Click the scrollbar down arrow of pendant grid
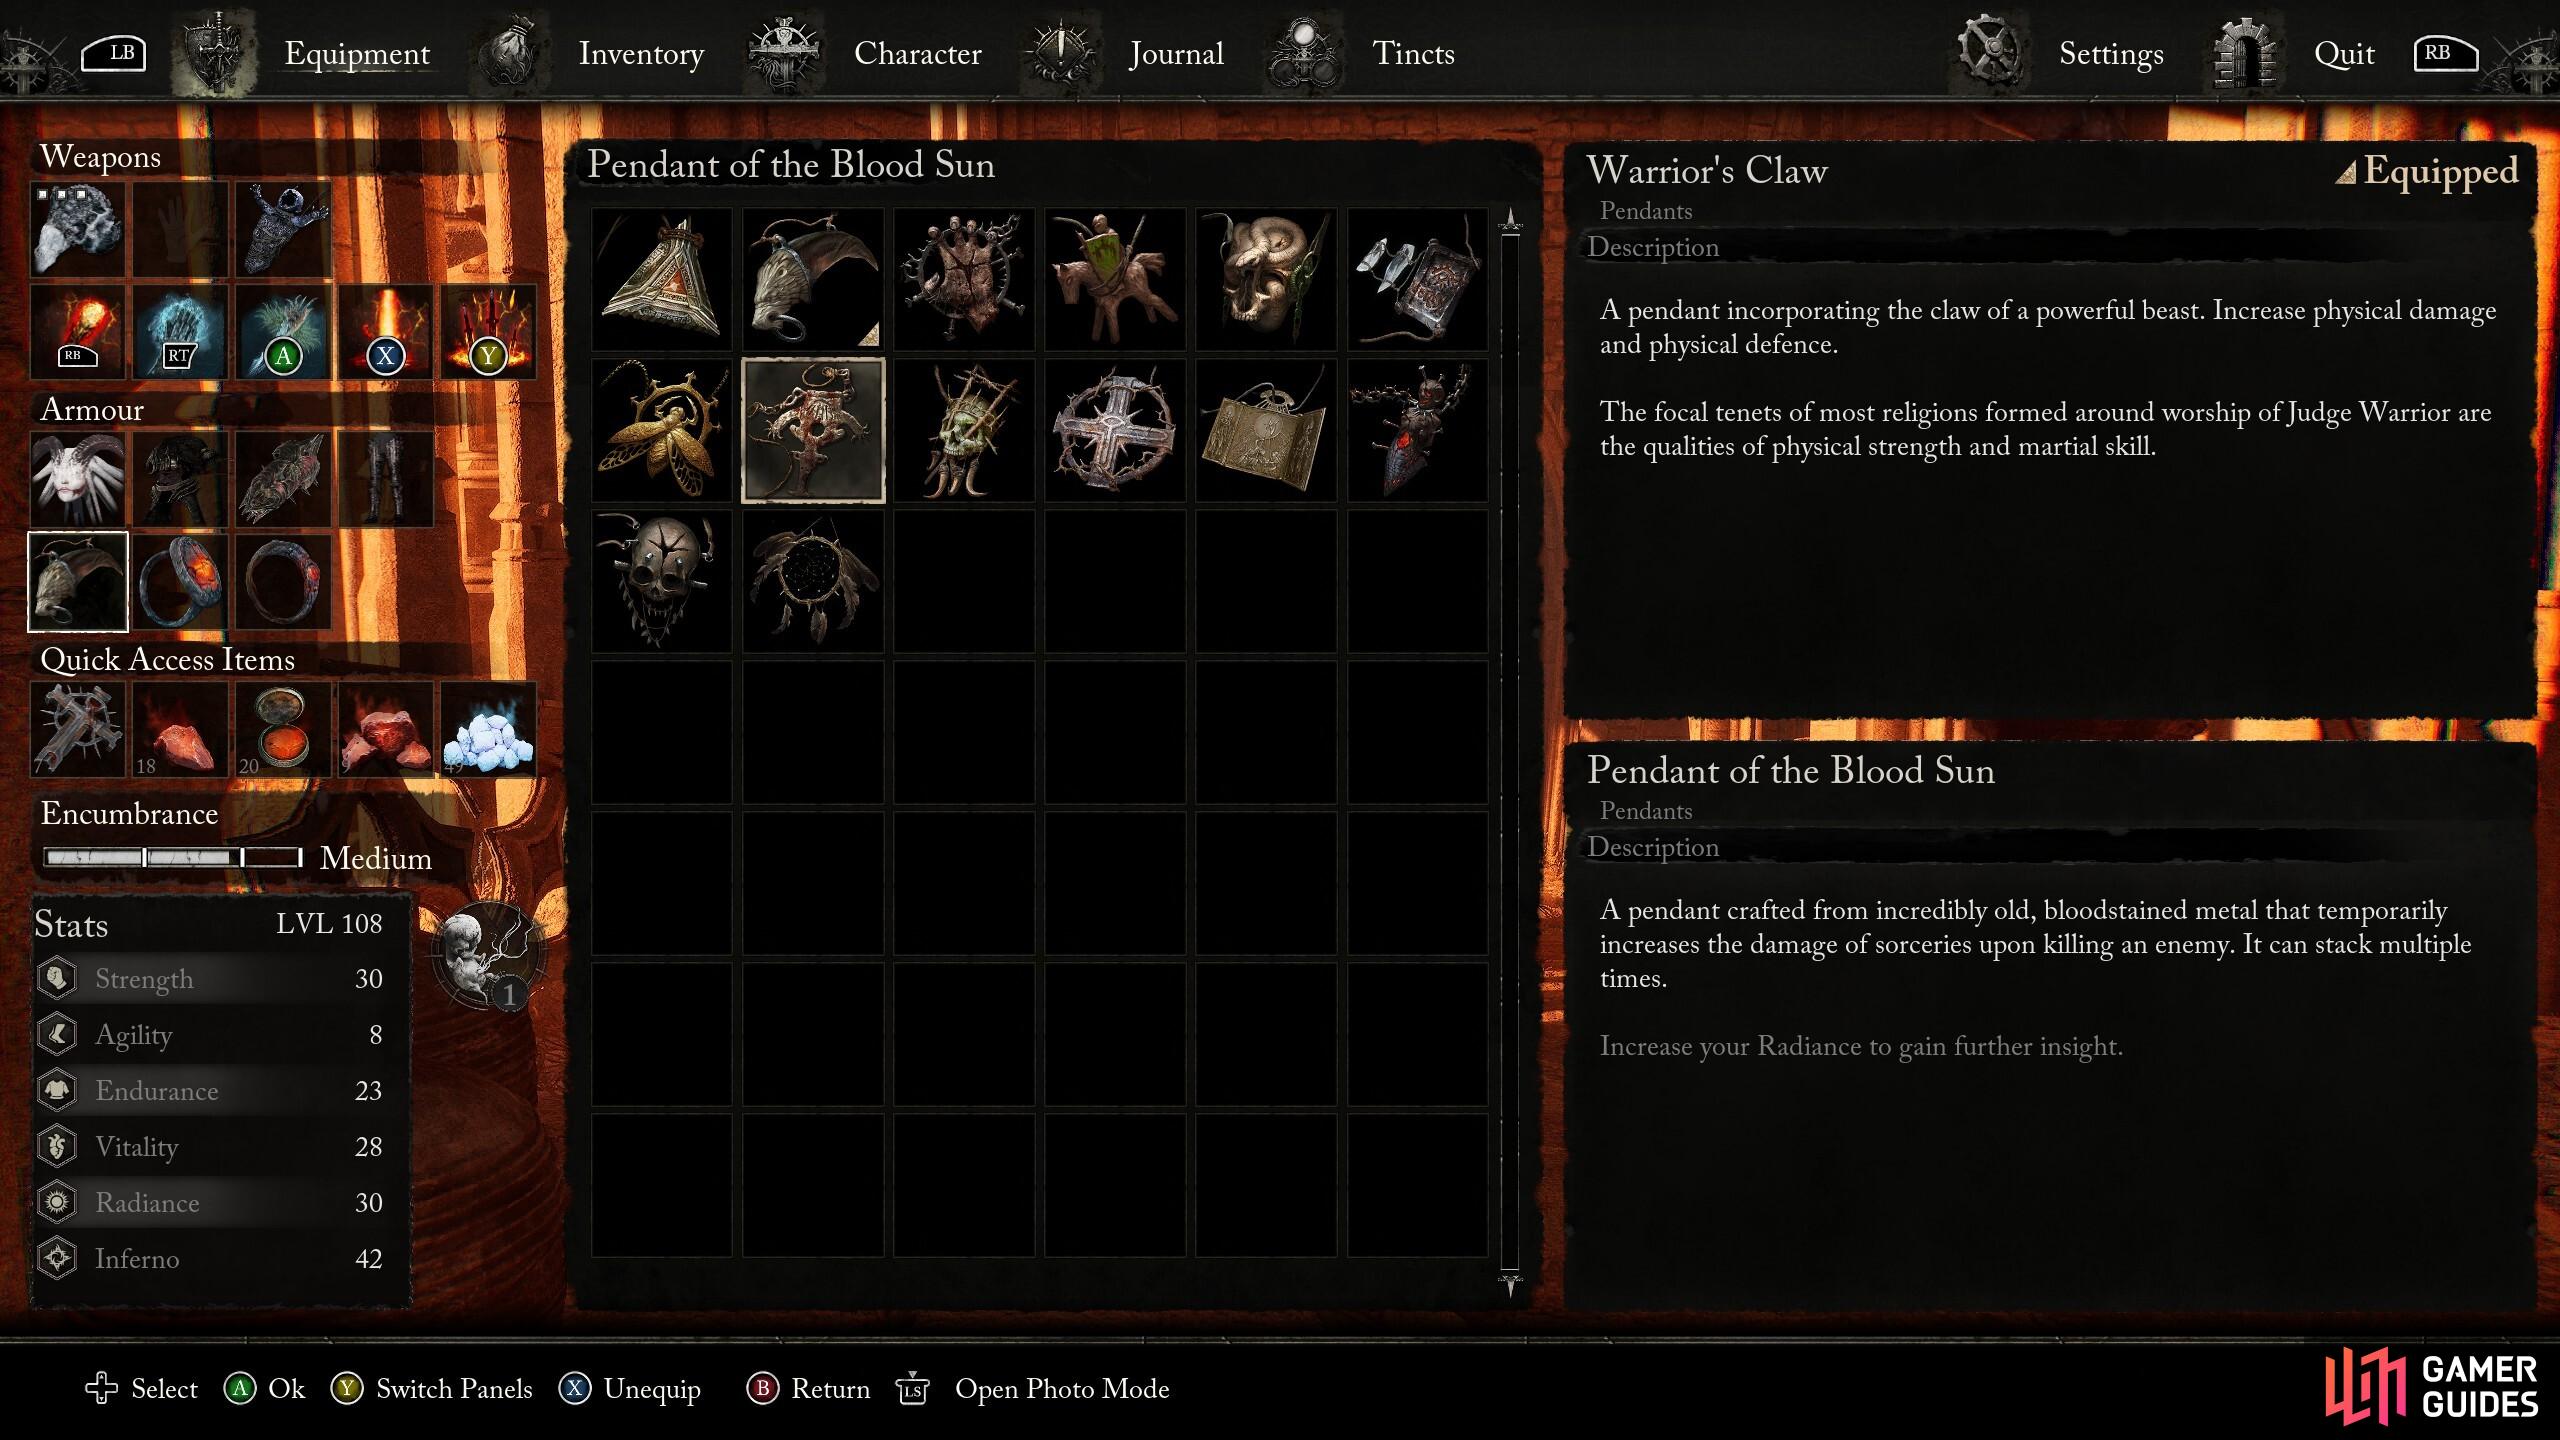 pyautogui.click(x=1510, y=1285)
